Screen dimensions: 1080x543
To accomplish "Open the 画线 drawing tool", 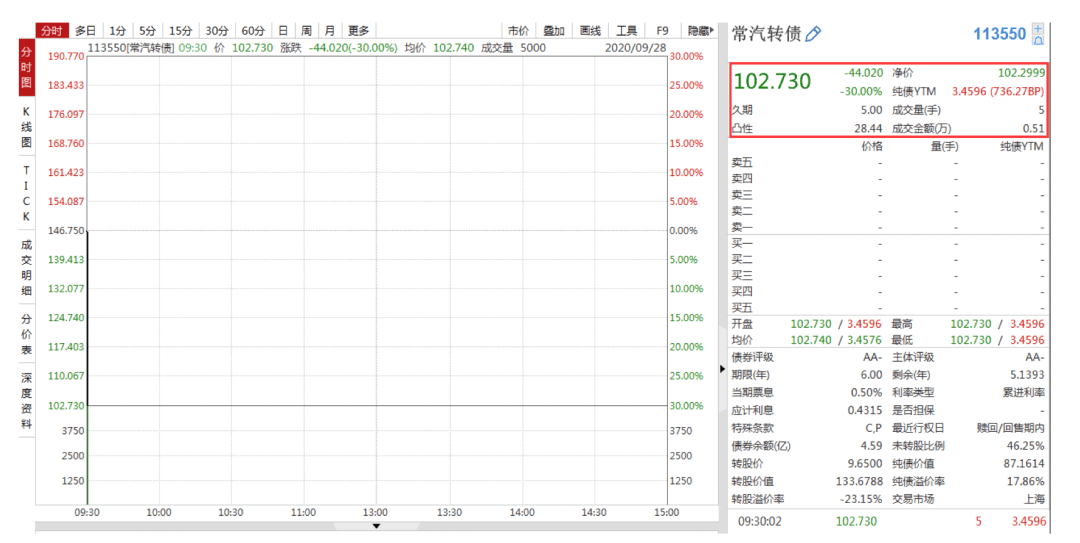I will tap(590, 30).
